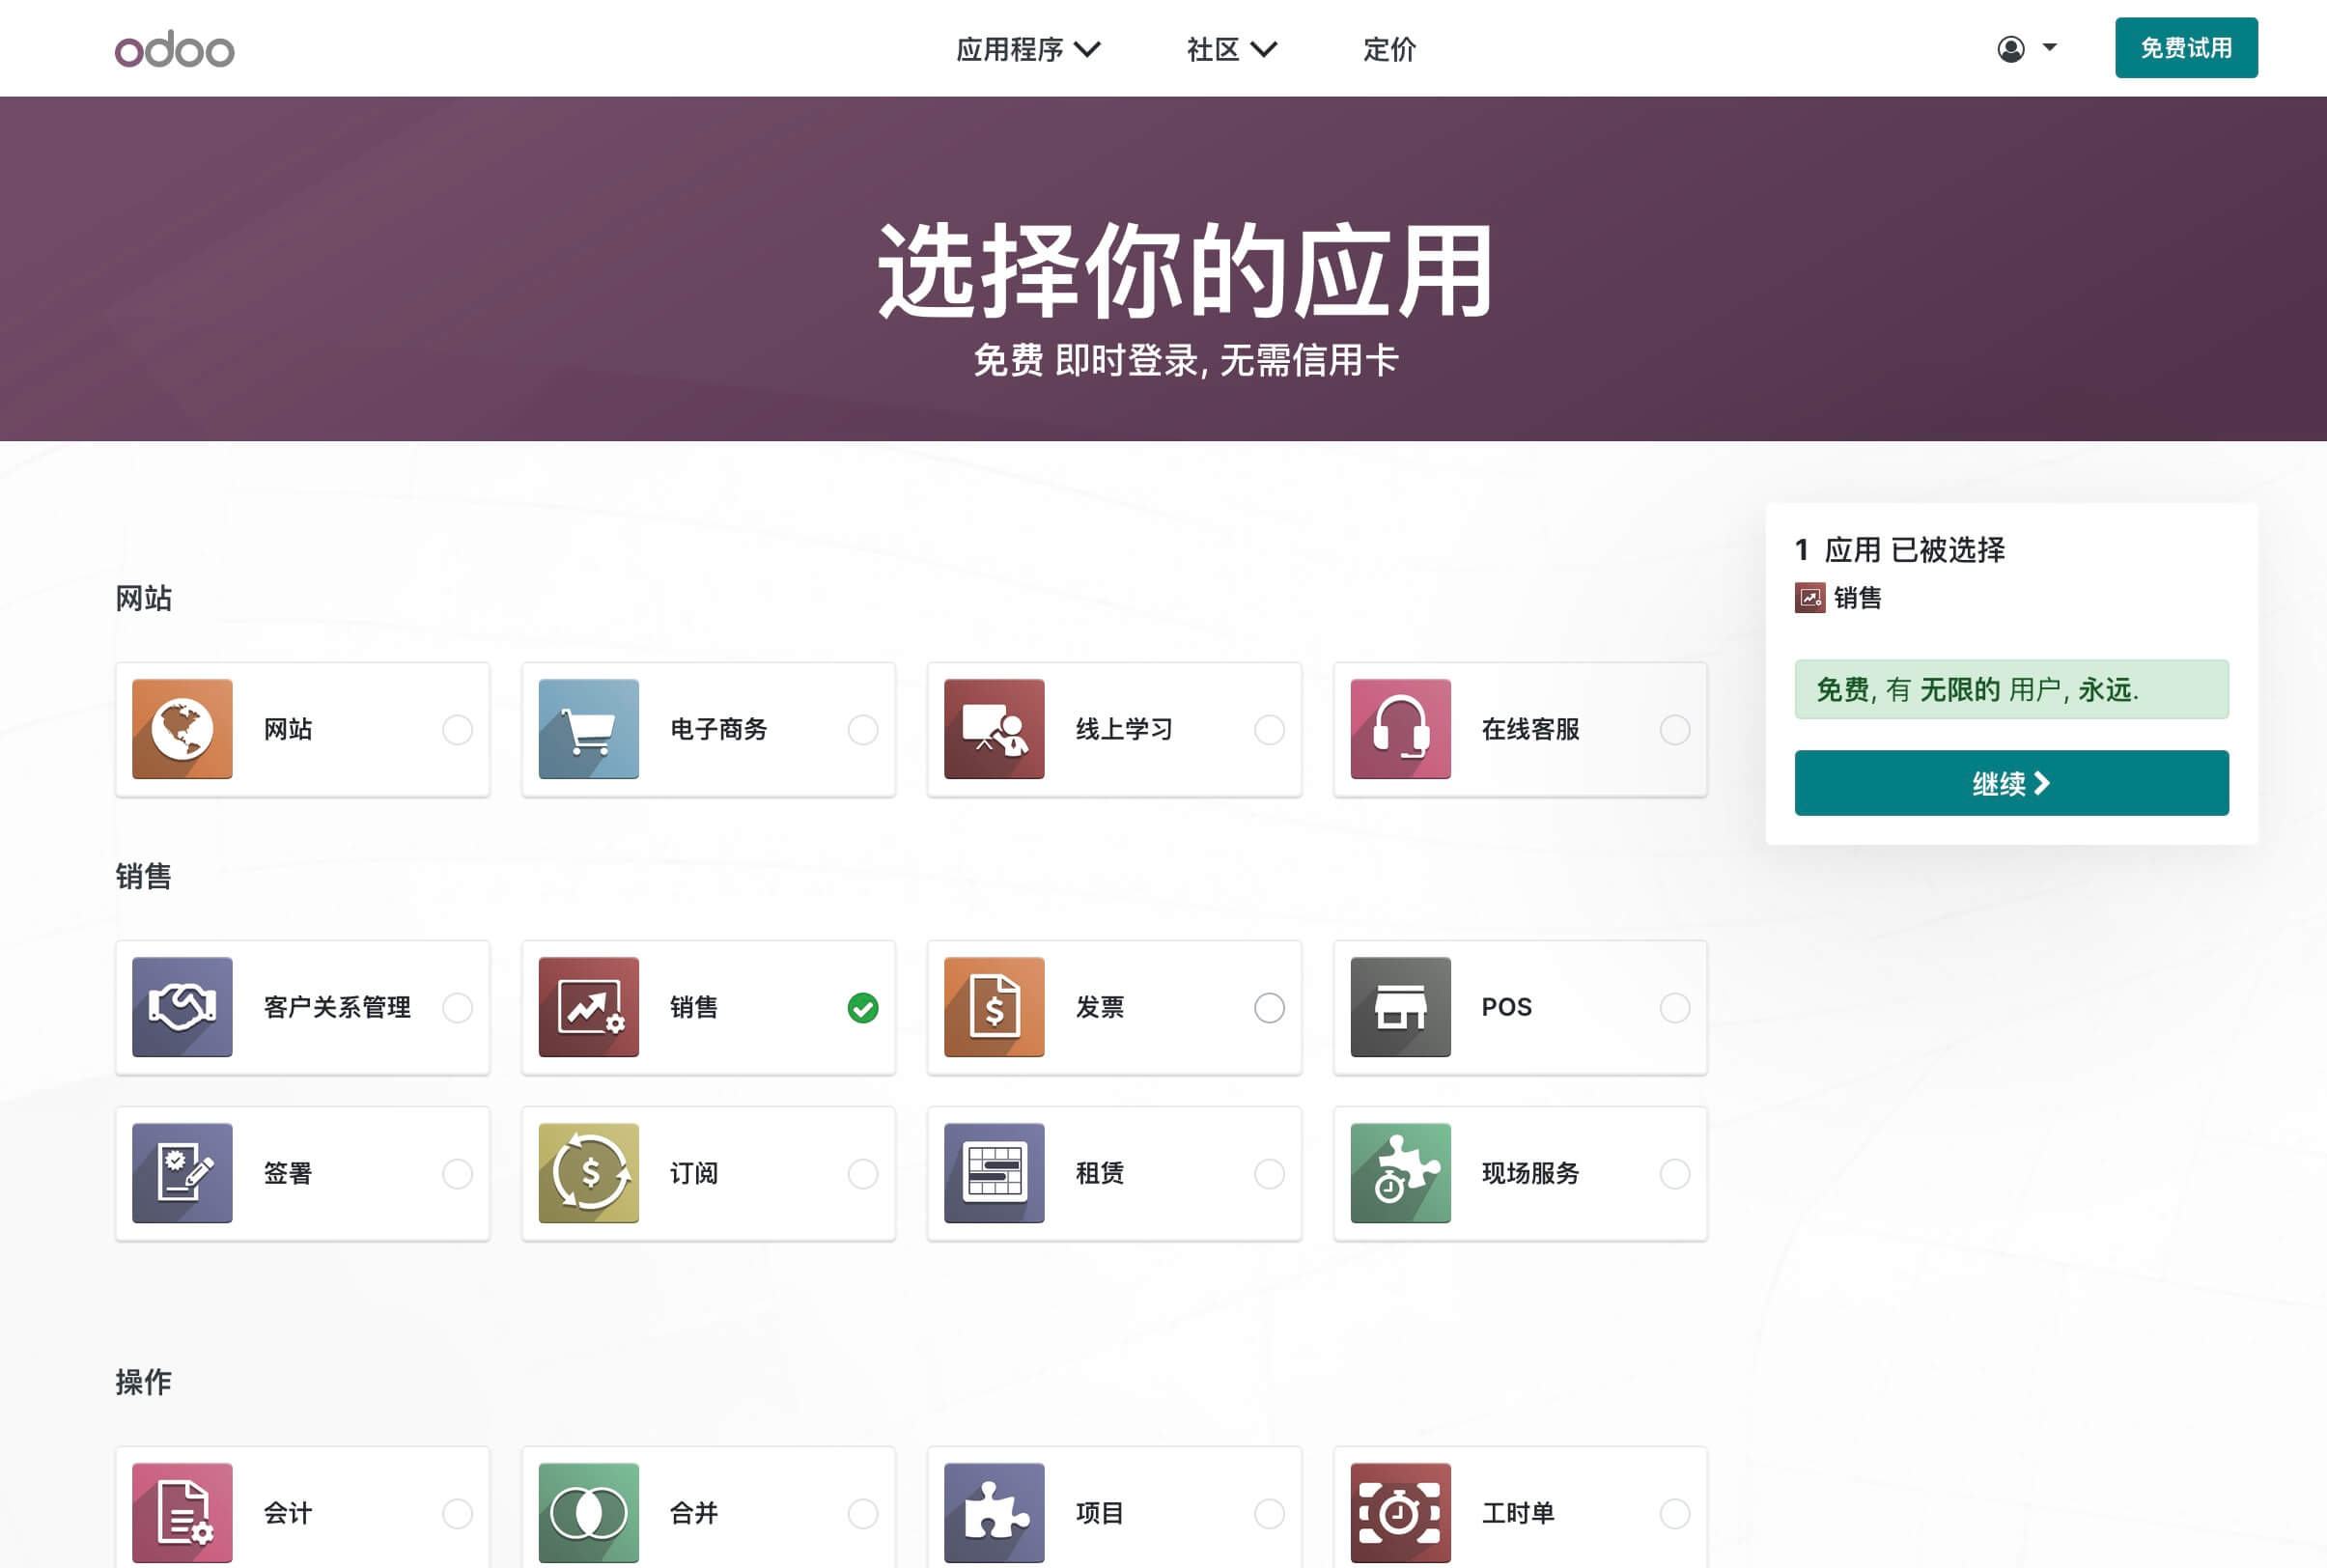Expand the 社区 dropdown menu
The height and width of the screenshot is (1568, 2327).
pos(1231,49)
